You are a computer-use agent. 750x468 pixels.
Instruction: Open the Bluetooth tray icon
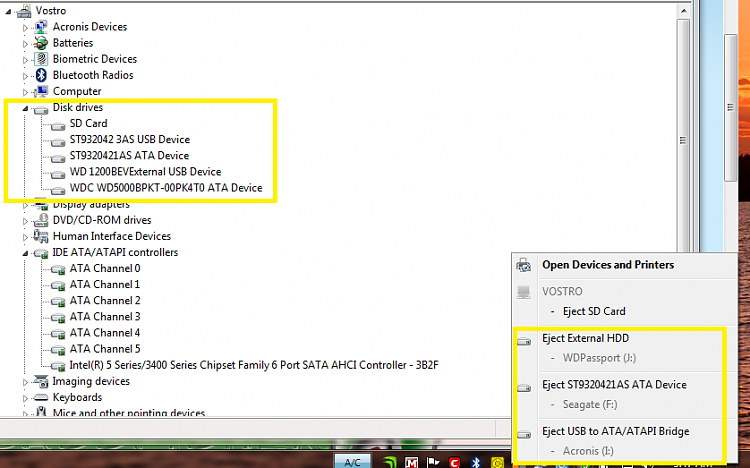pyautogui.click(x=476, y=463)
